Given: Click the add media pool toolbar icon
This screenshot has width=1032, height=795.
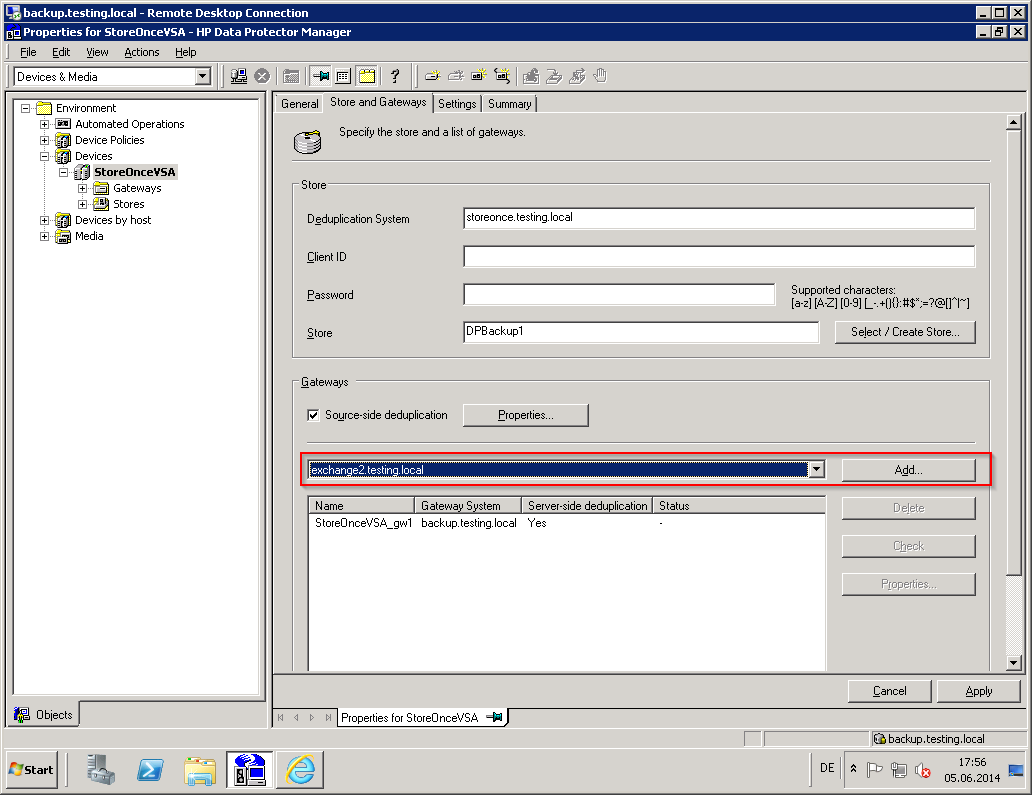Looking at the screenshot, I should coord(478,76).
